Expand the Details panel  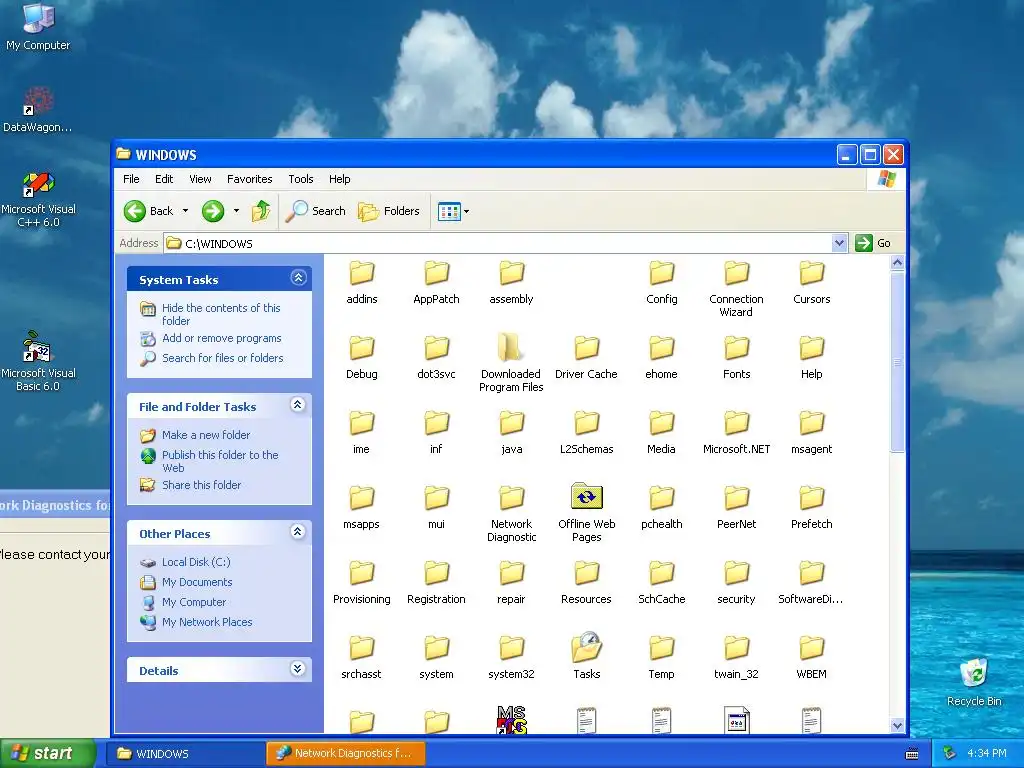(298, 669)
